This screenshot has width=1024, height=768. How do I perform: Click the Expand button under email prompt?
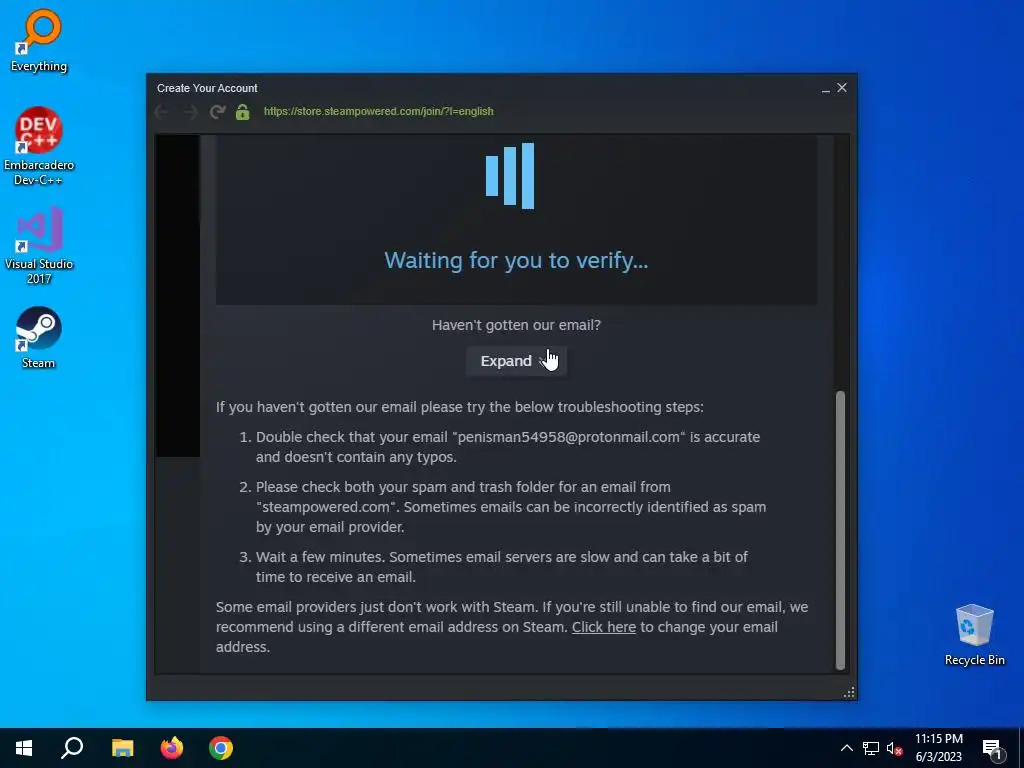516,361
